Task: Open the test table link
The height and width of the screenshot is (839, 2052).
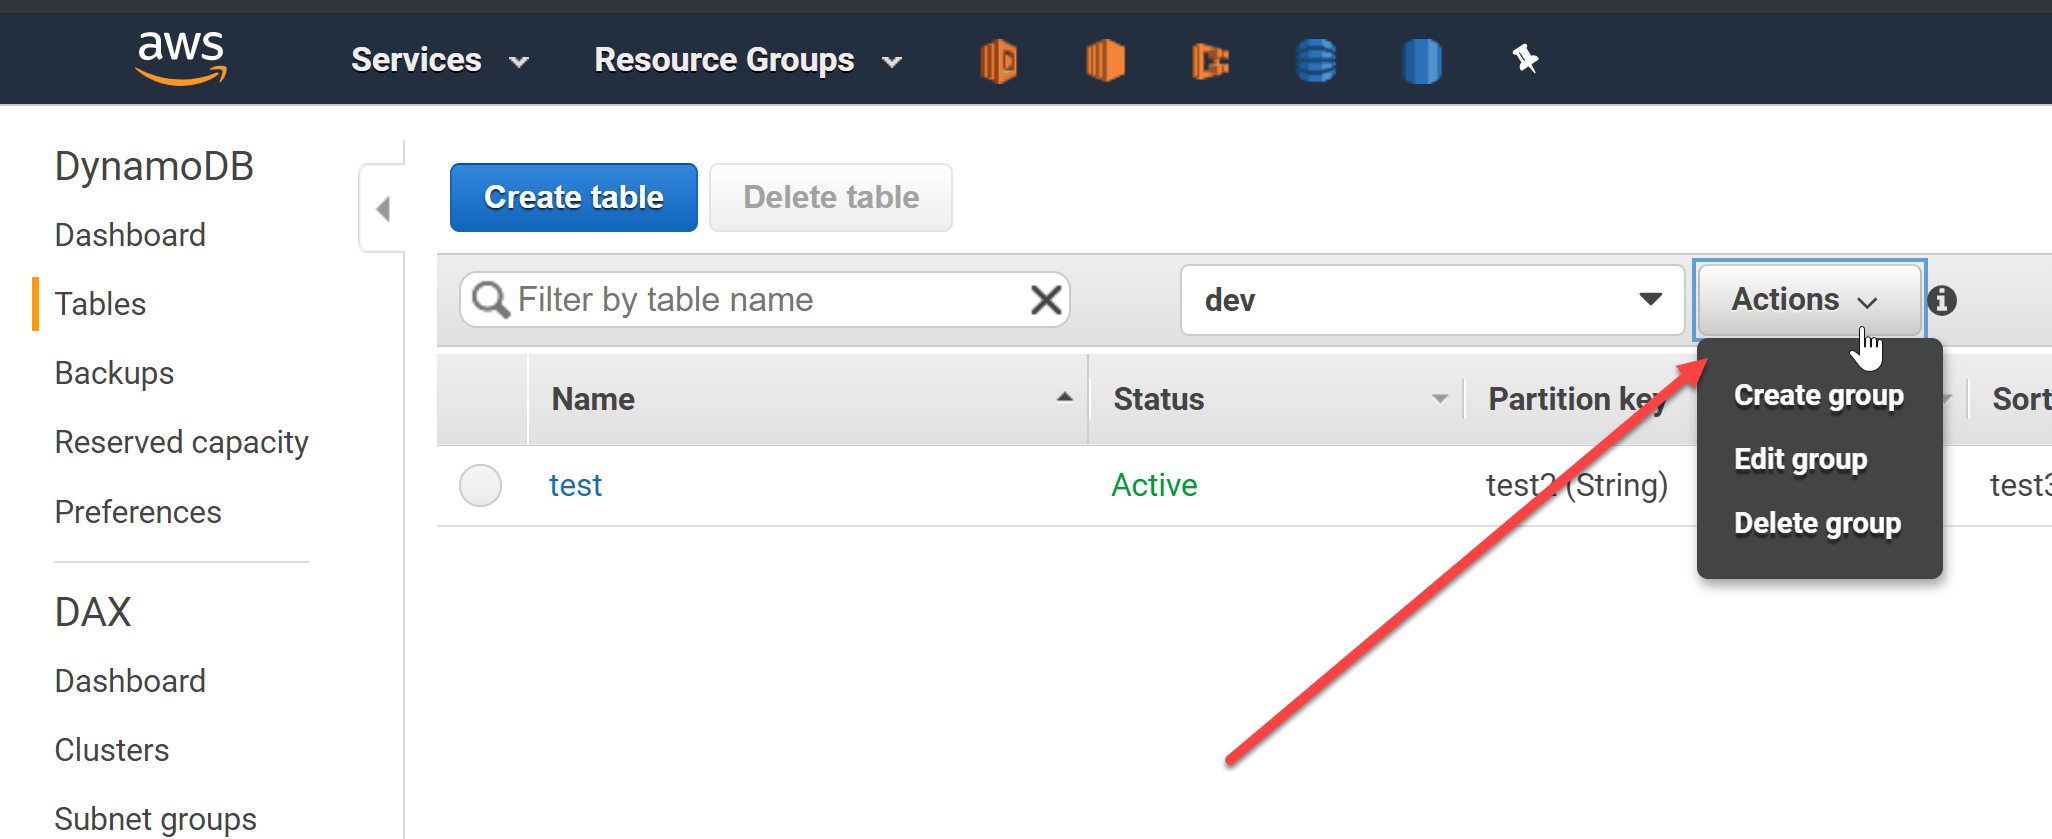Action: (x=575, y=485)
